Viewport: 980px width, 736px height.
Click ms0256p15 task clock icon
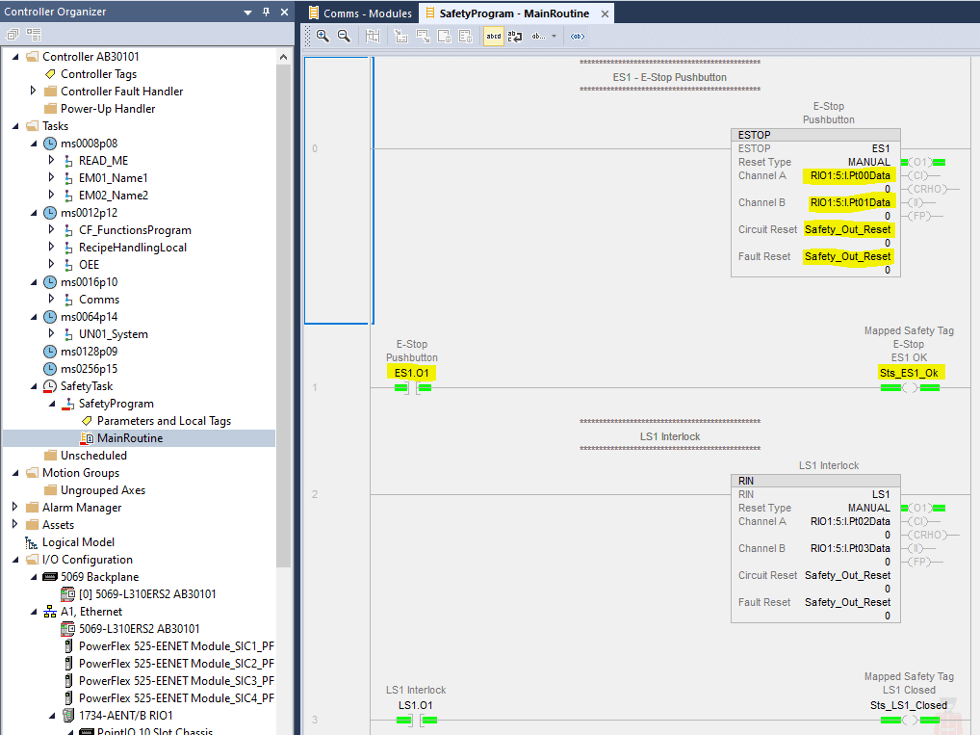click(x=50, y=369)
